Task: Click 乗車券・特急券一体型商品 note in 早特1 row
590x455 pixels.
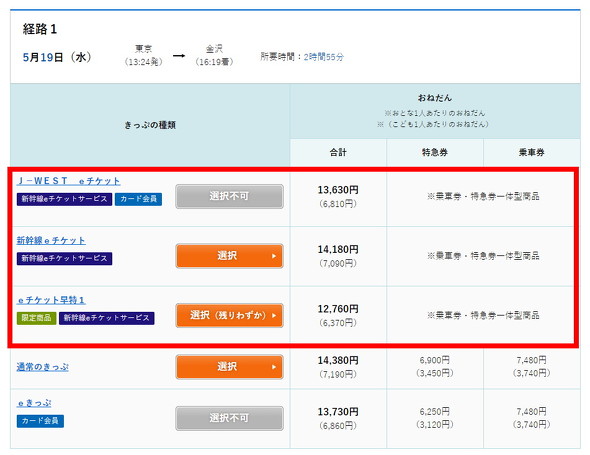Action: pos(484,315)
